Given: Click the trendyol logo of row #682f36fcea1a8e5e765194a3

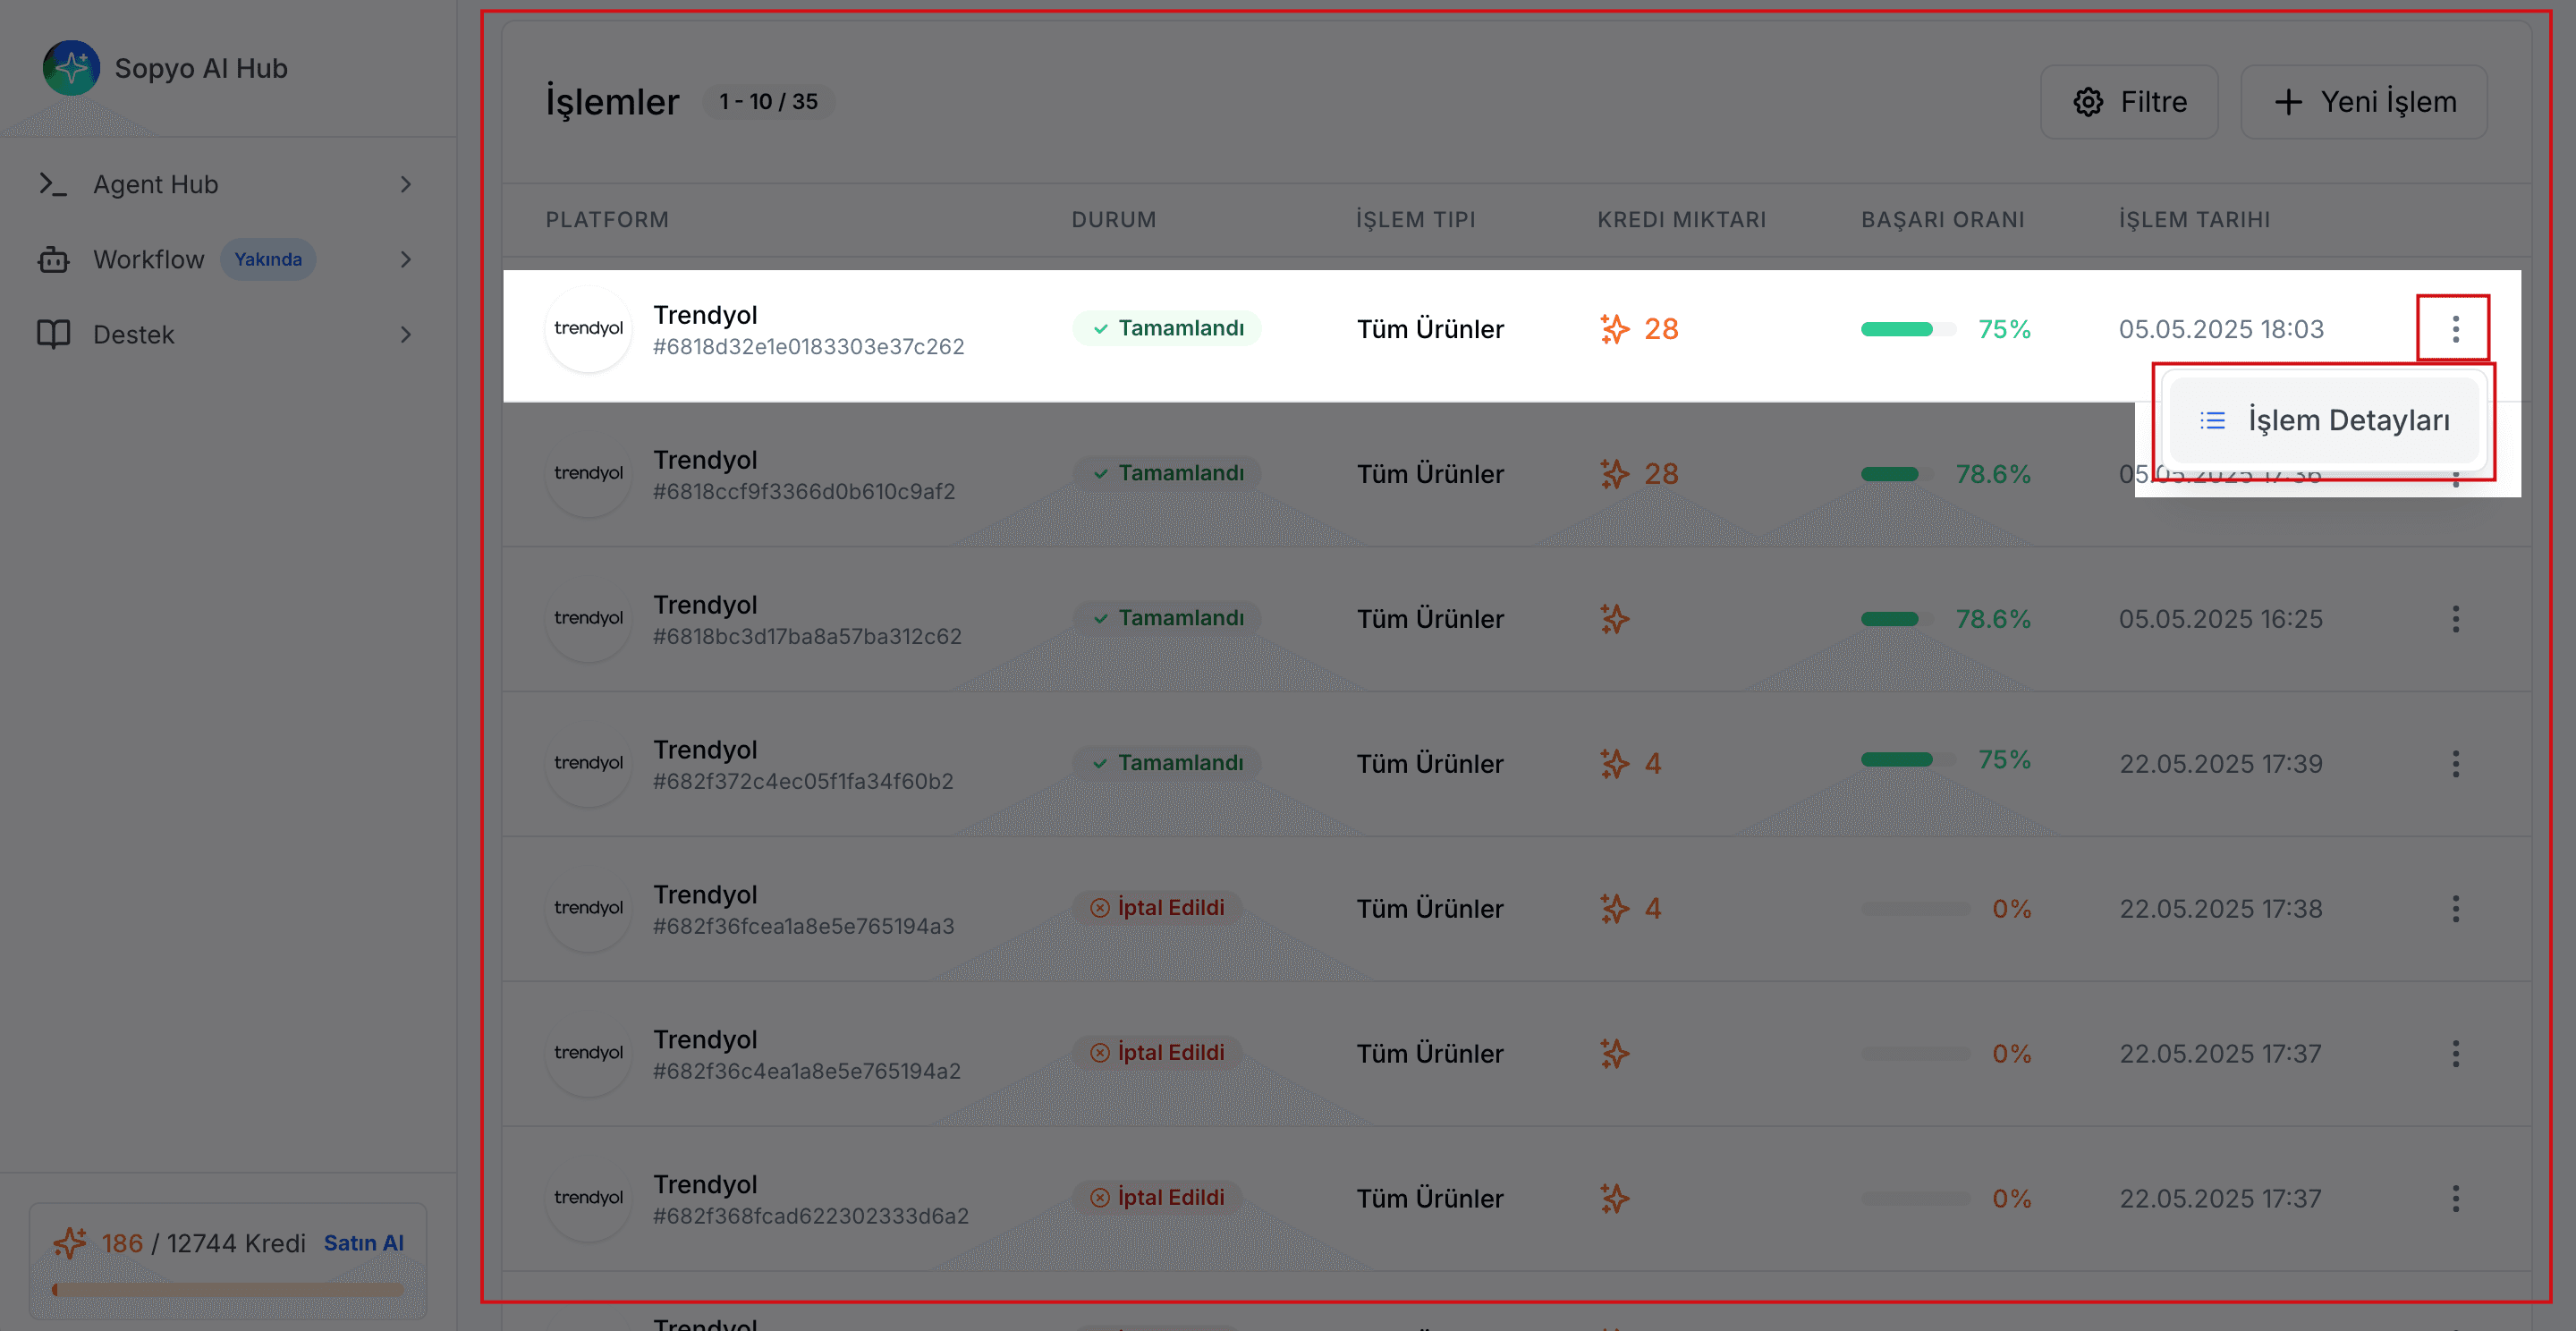Looking at the screenshot, I should [x=588, y=909].
